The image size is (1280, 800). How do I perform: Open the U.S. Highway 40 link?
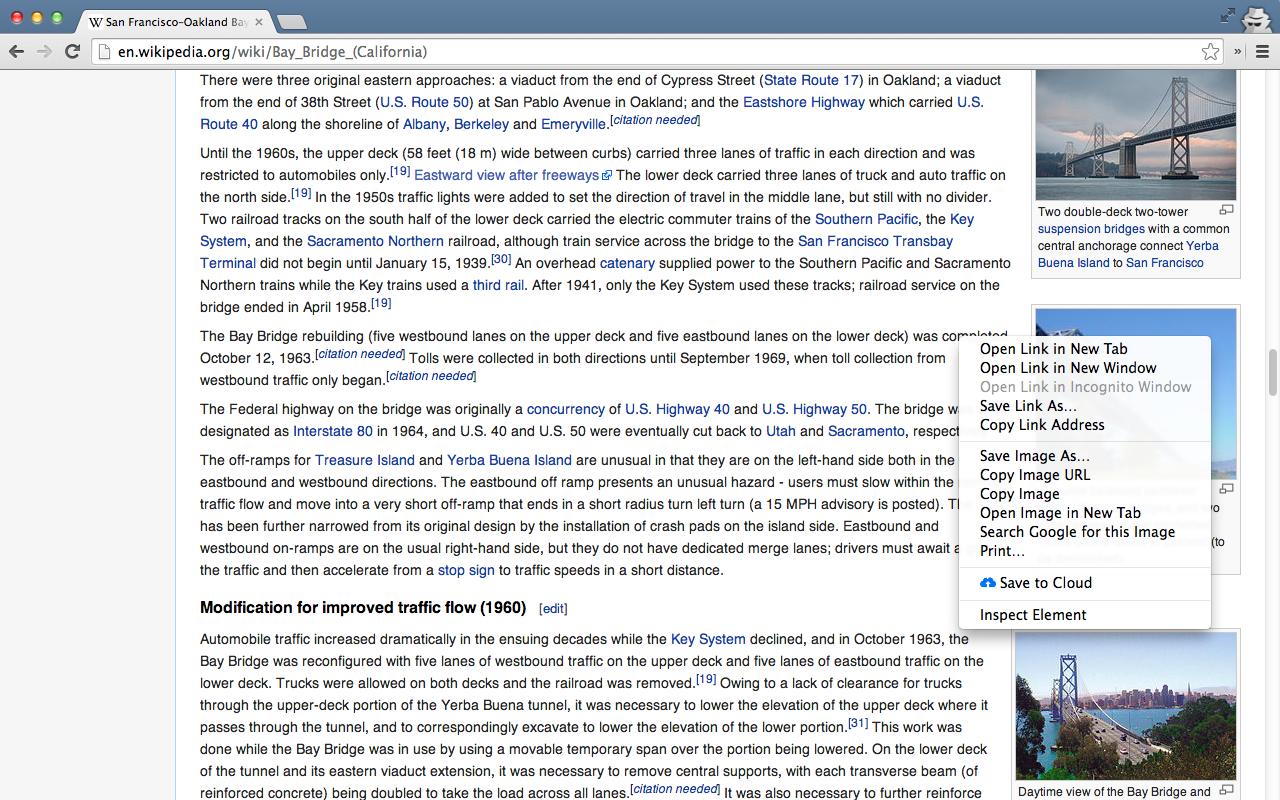(x=677, y=409)
